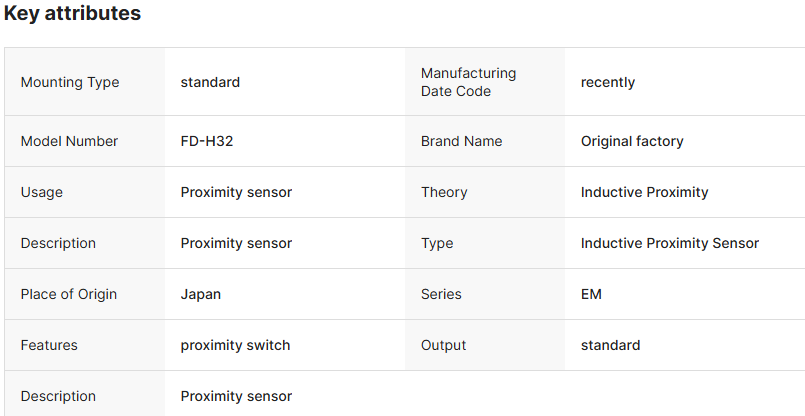Click the Model Number label

click(x=69, y=141)
